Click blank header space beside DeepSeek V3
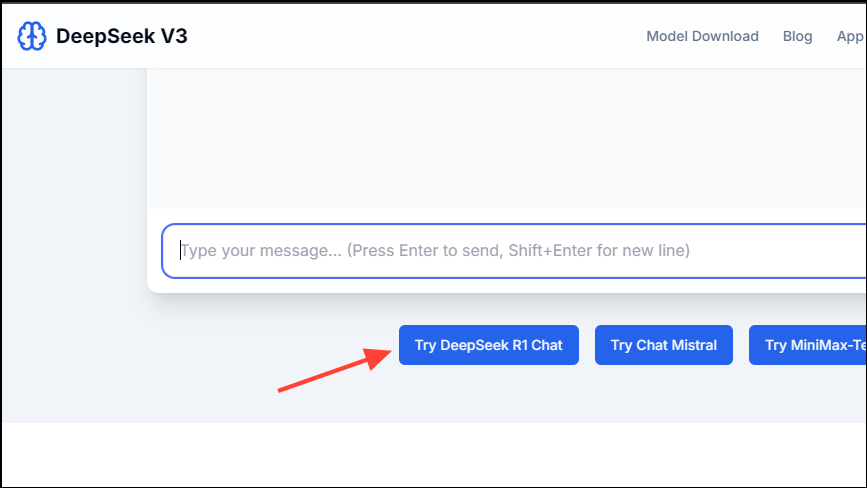The image size is (867, 488). click(x=415, y=36)
